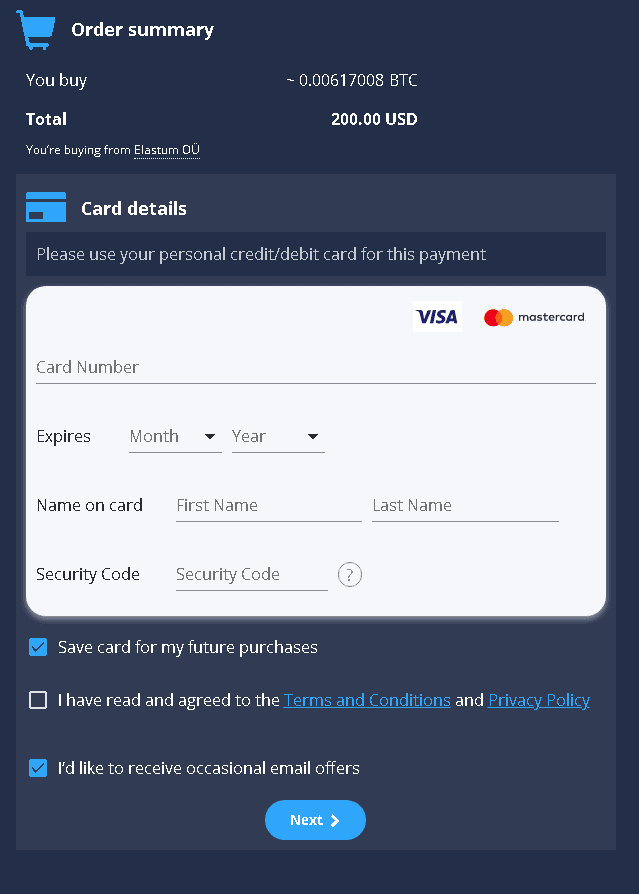The image size is (639, 894).
Task: Click the First Name input
Action: [268, 506]
